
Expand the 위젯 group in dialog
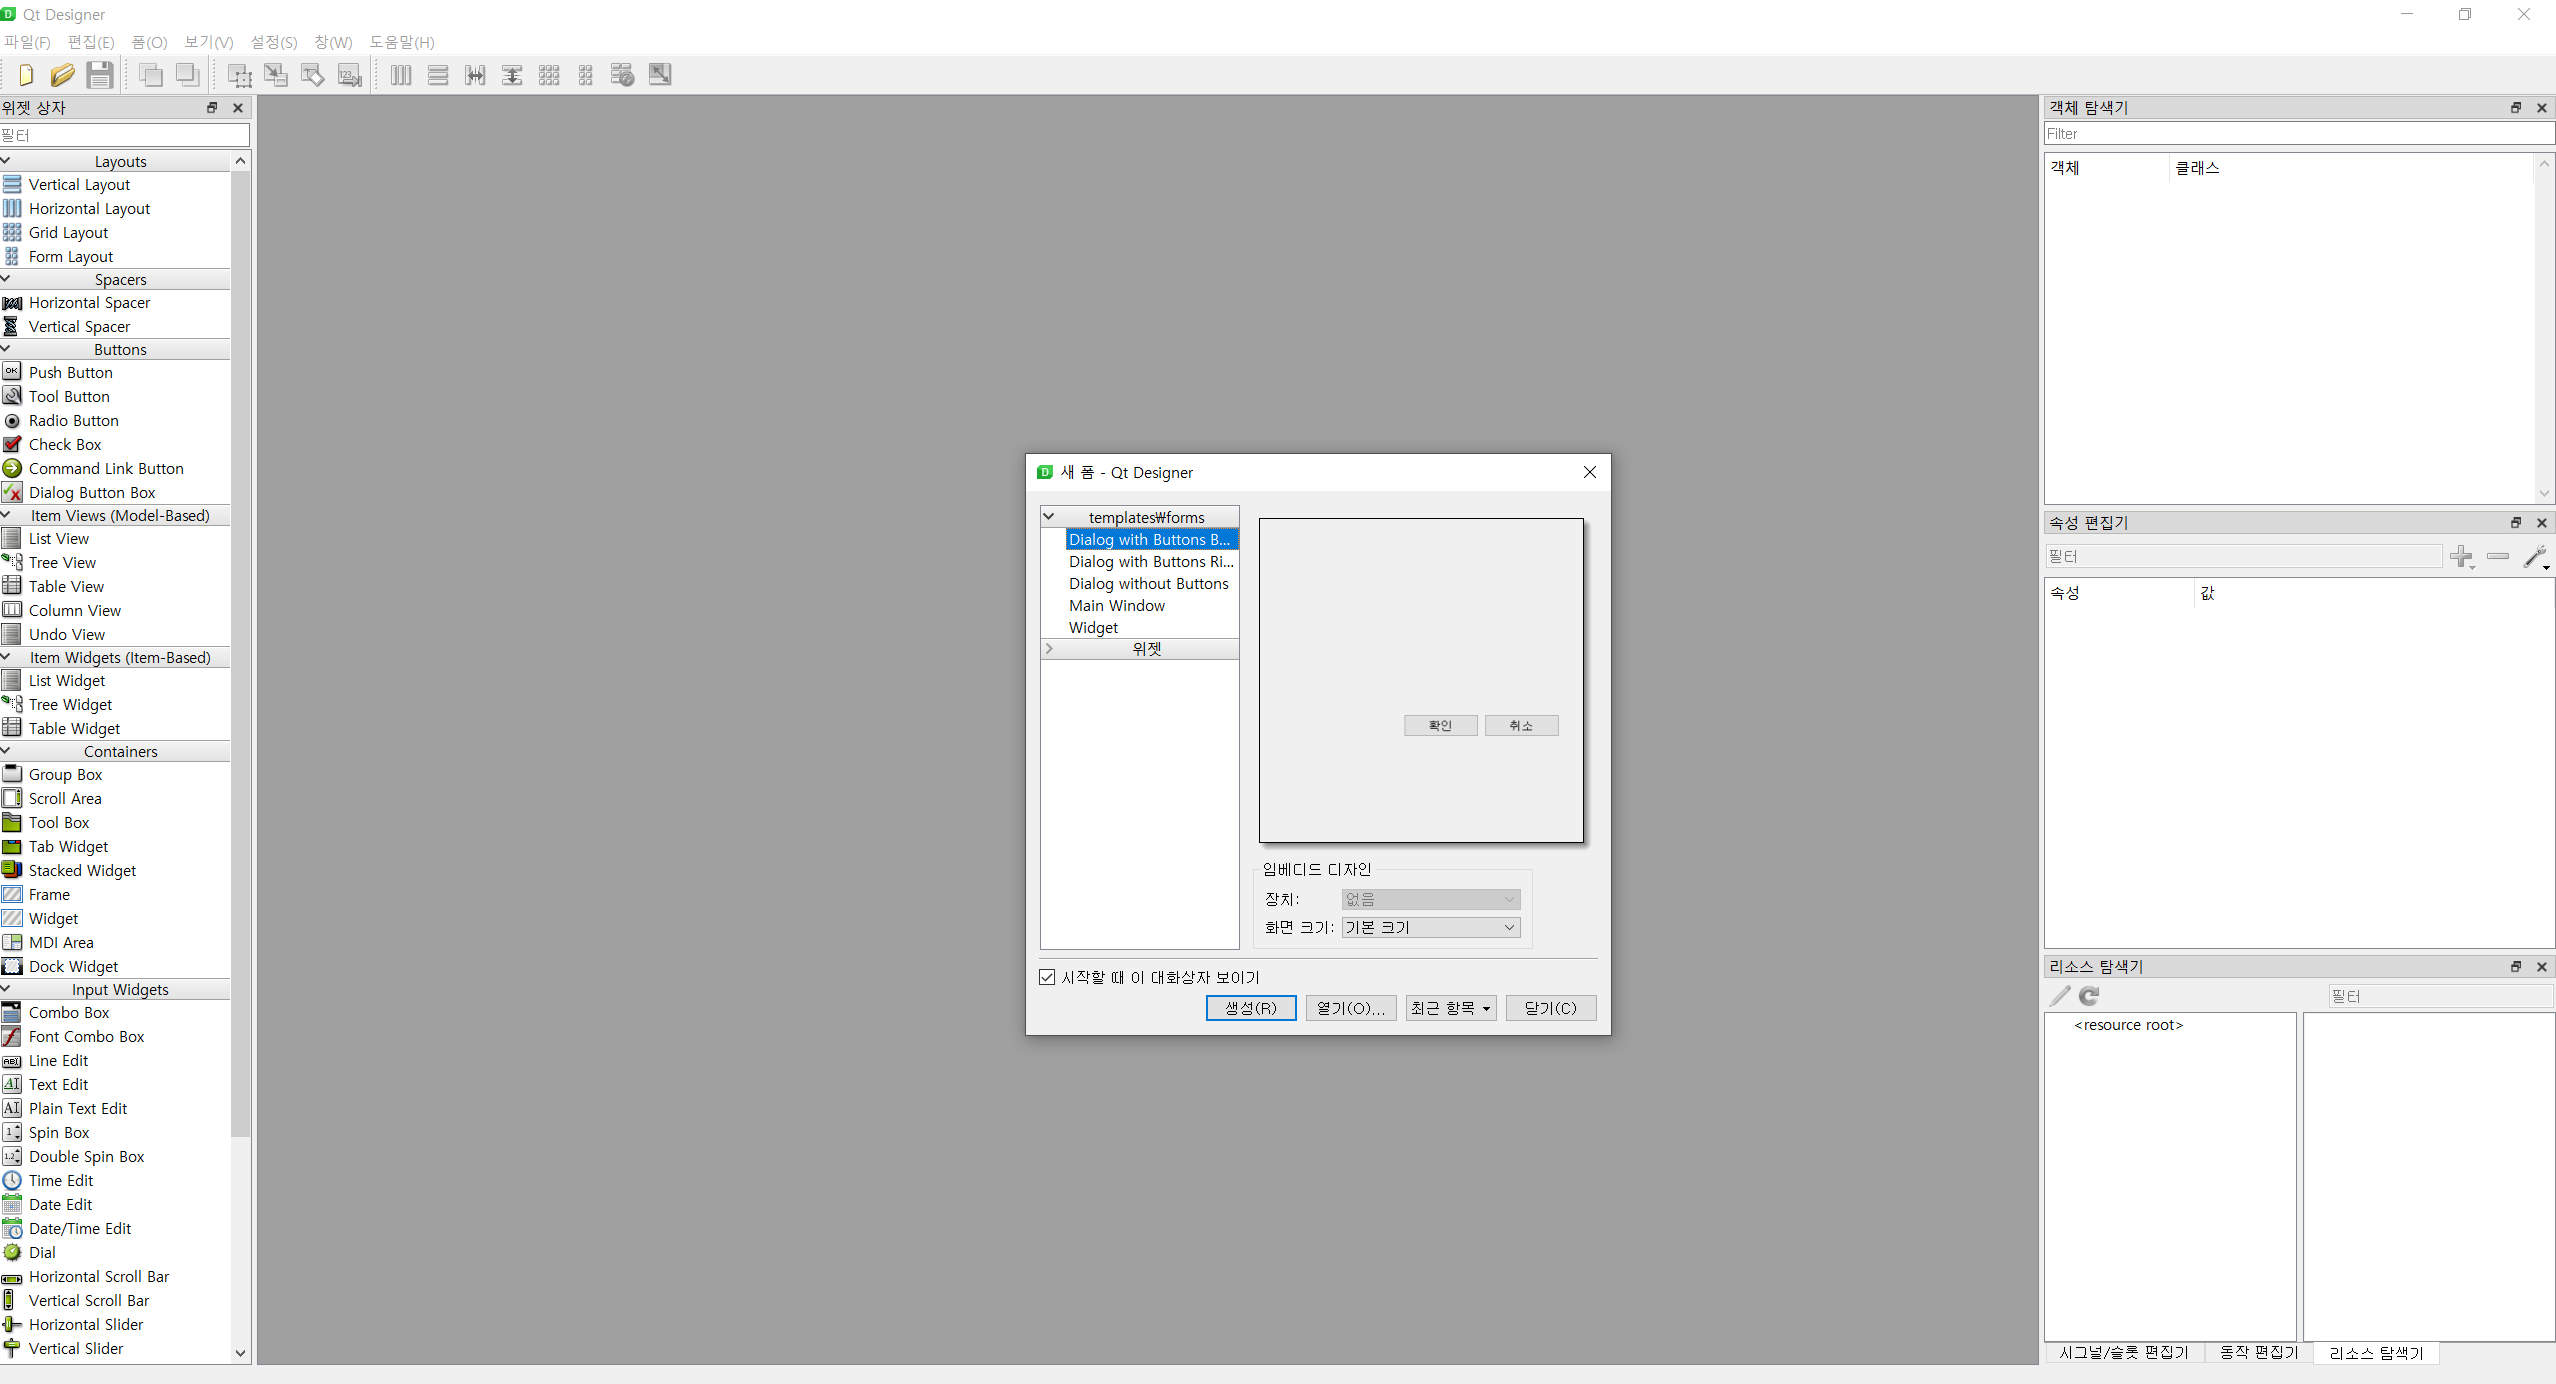1049,649
